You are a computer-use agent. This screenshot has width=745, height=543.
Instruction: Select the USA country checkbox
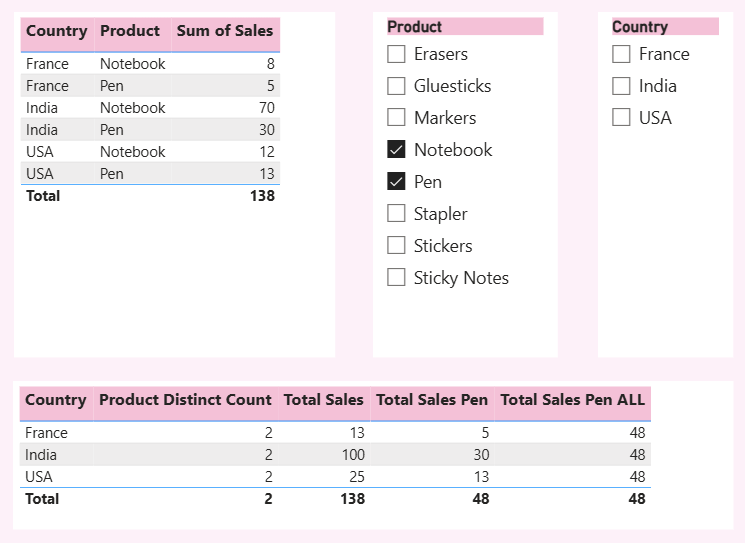point(622,118)
